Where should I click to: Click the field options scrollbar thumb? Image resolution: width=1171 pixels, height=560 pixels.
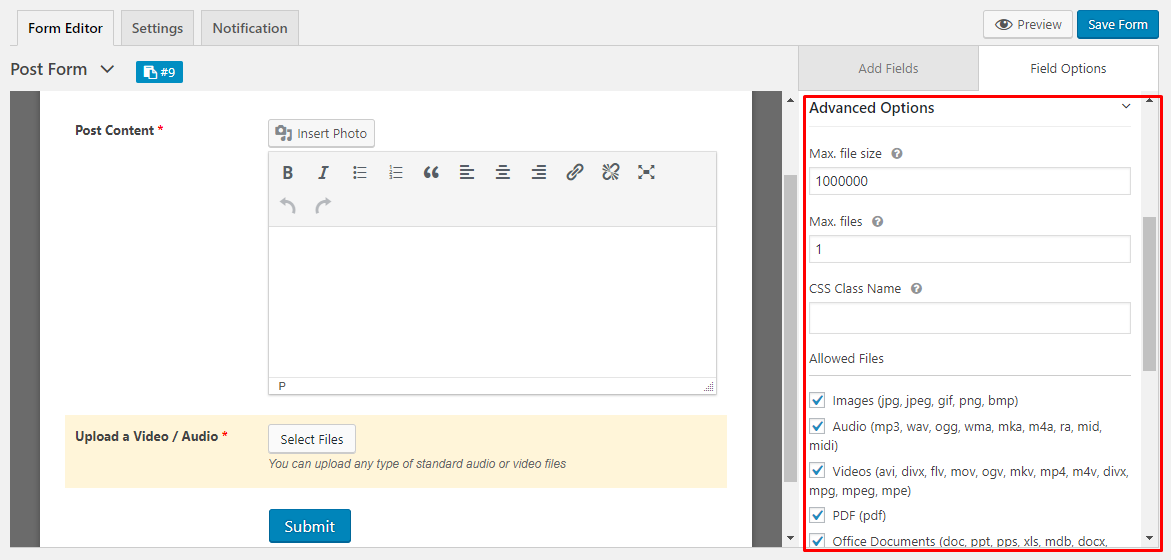pos(1149,293)
